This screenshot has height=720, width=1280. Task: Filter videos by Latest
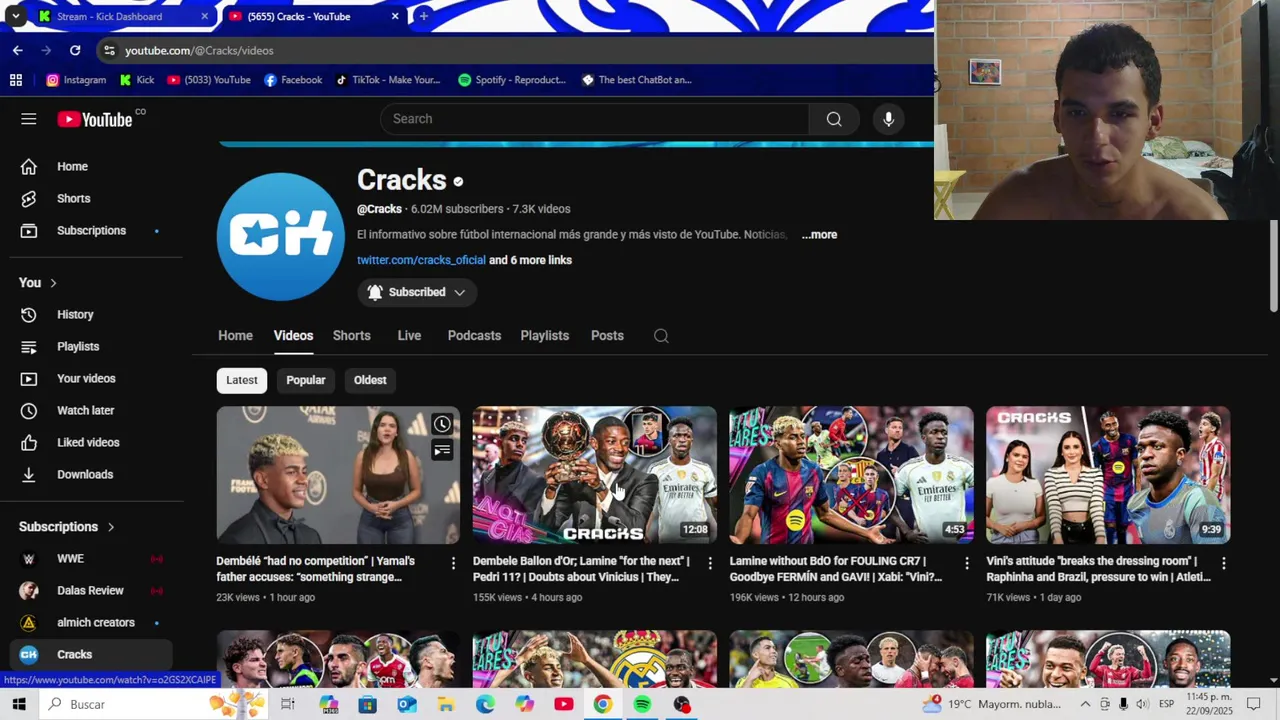tap(241, 380)
